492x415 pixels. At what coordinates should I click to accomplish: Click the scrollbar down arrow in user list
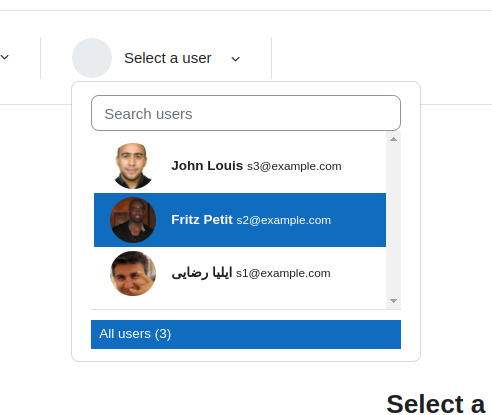(x=393, y=301)
